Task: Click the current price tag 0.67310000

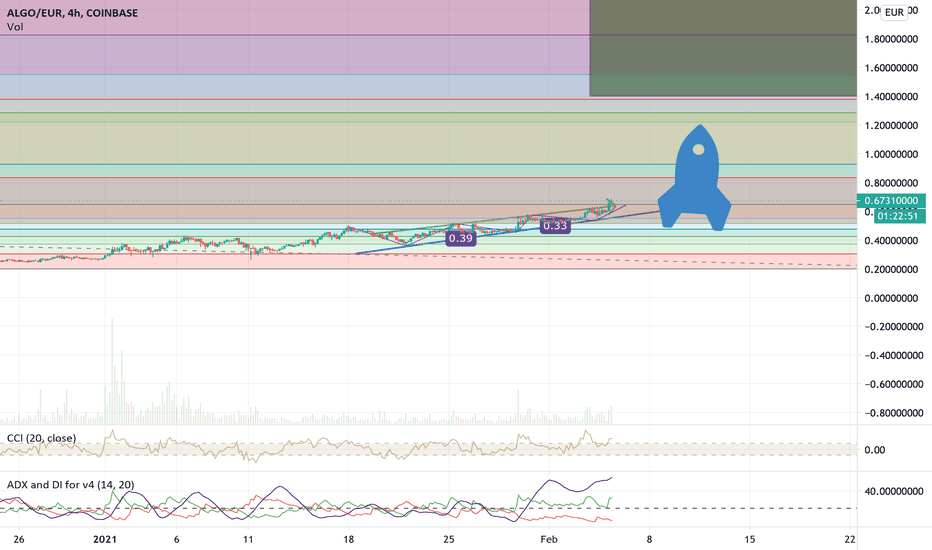Action: click(891, 200)
